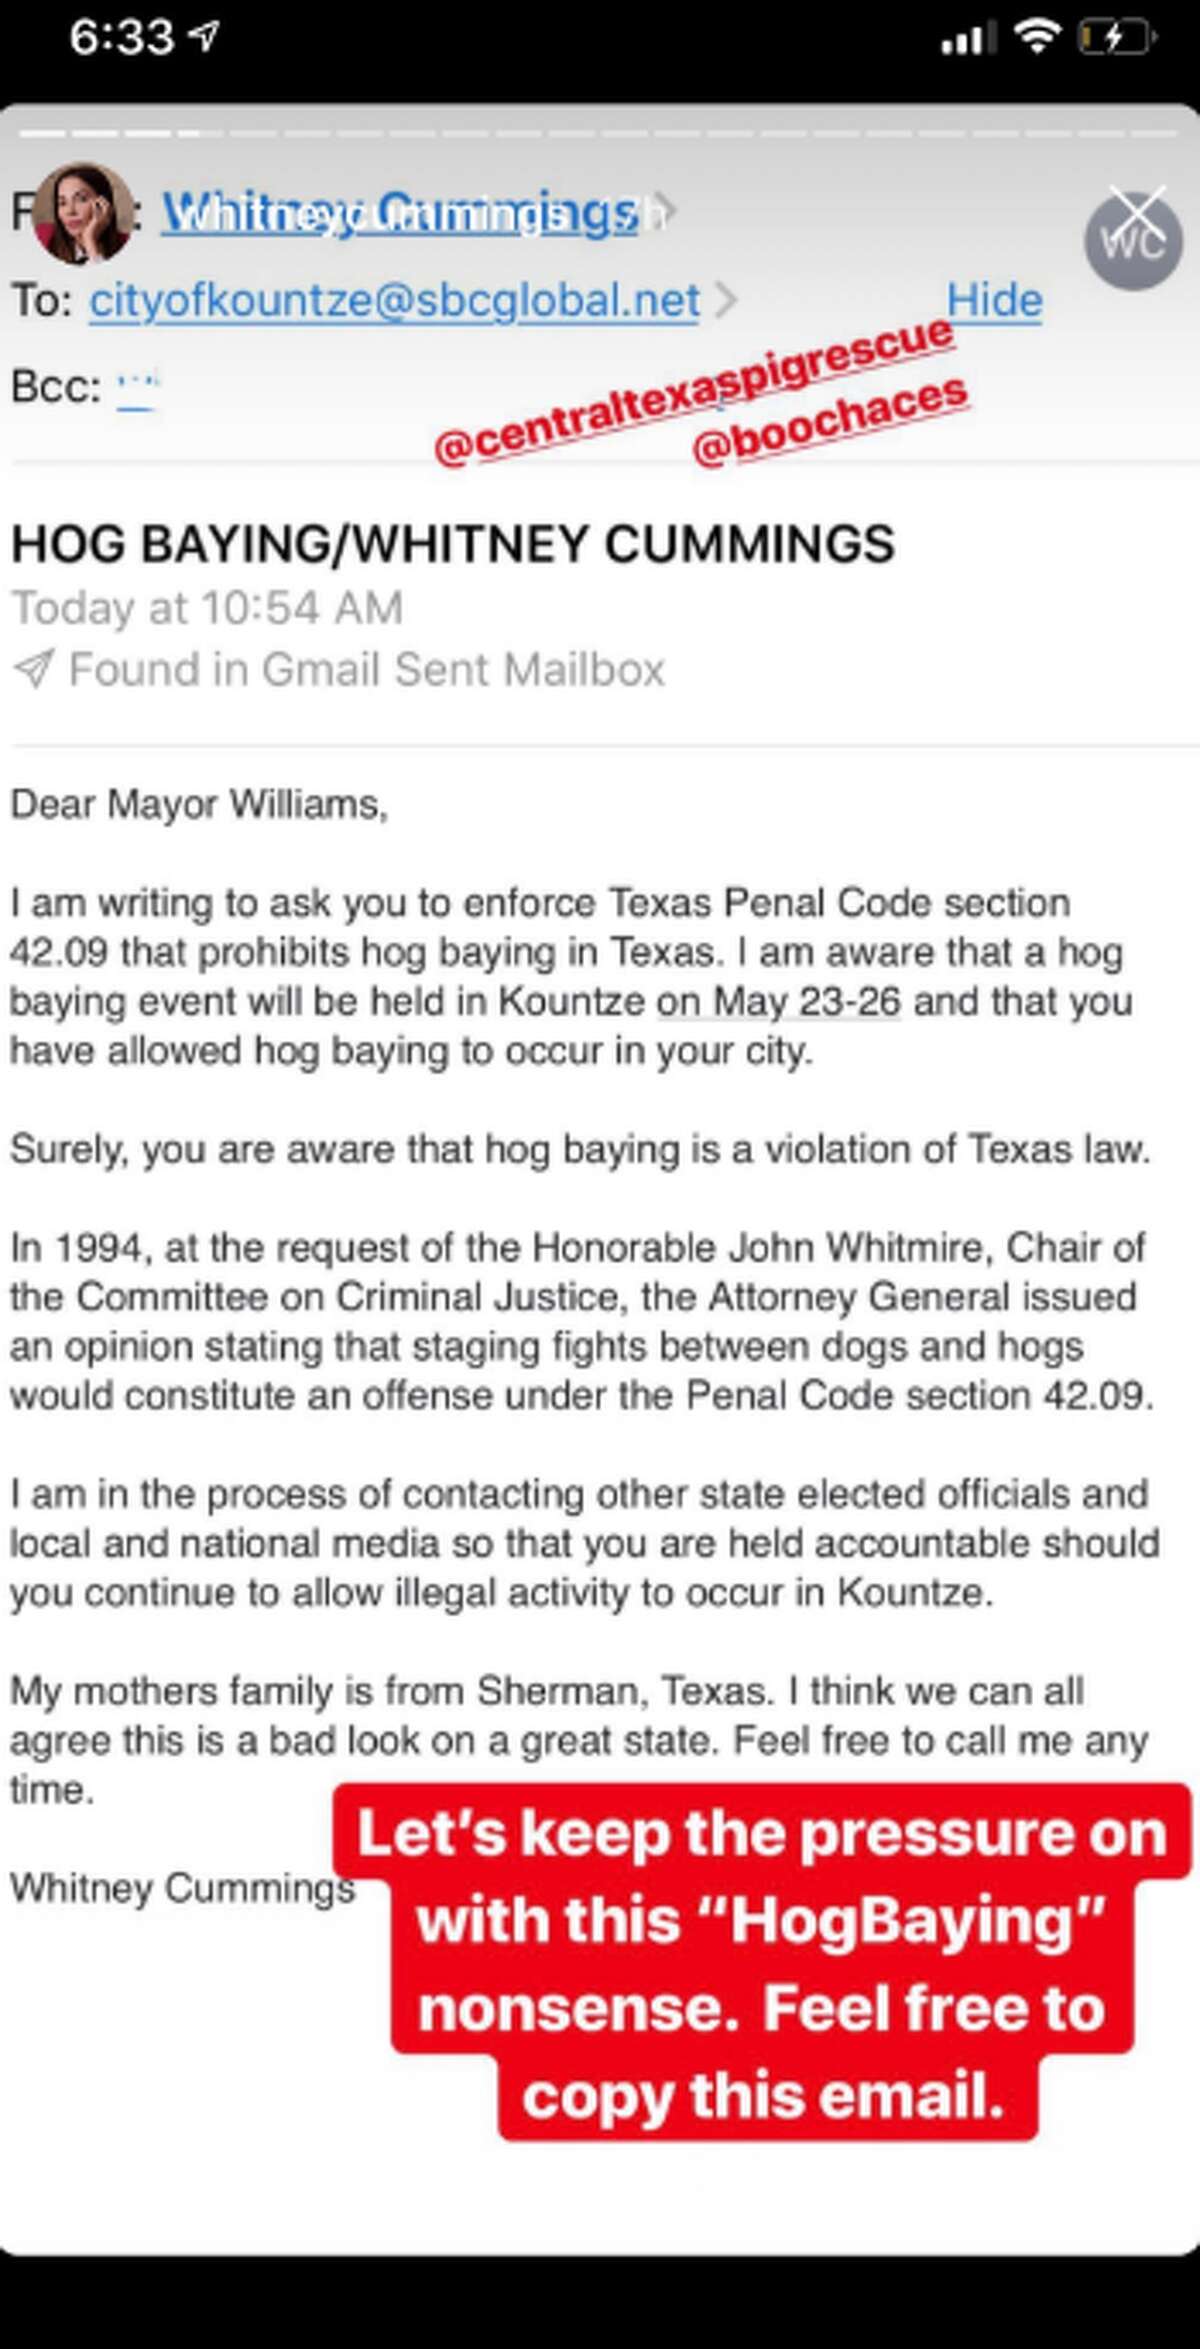Tap the hidden Bcc recipient field
Screen dimensions: 1200x2349
pos(137,387)
